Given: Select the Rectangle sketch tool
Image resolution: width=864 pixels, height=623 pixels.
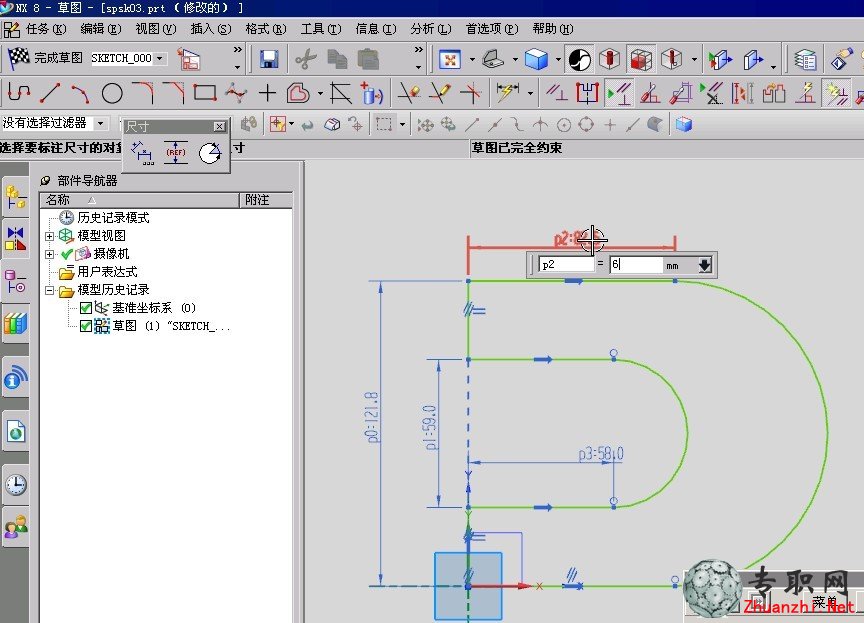Looking at the screenshot, I should coord(204,93).
